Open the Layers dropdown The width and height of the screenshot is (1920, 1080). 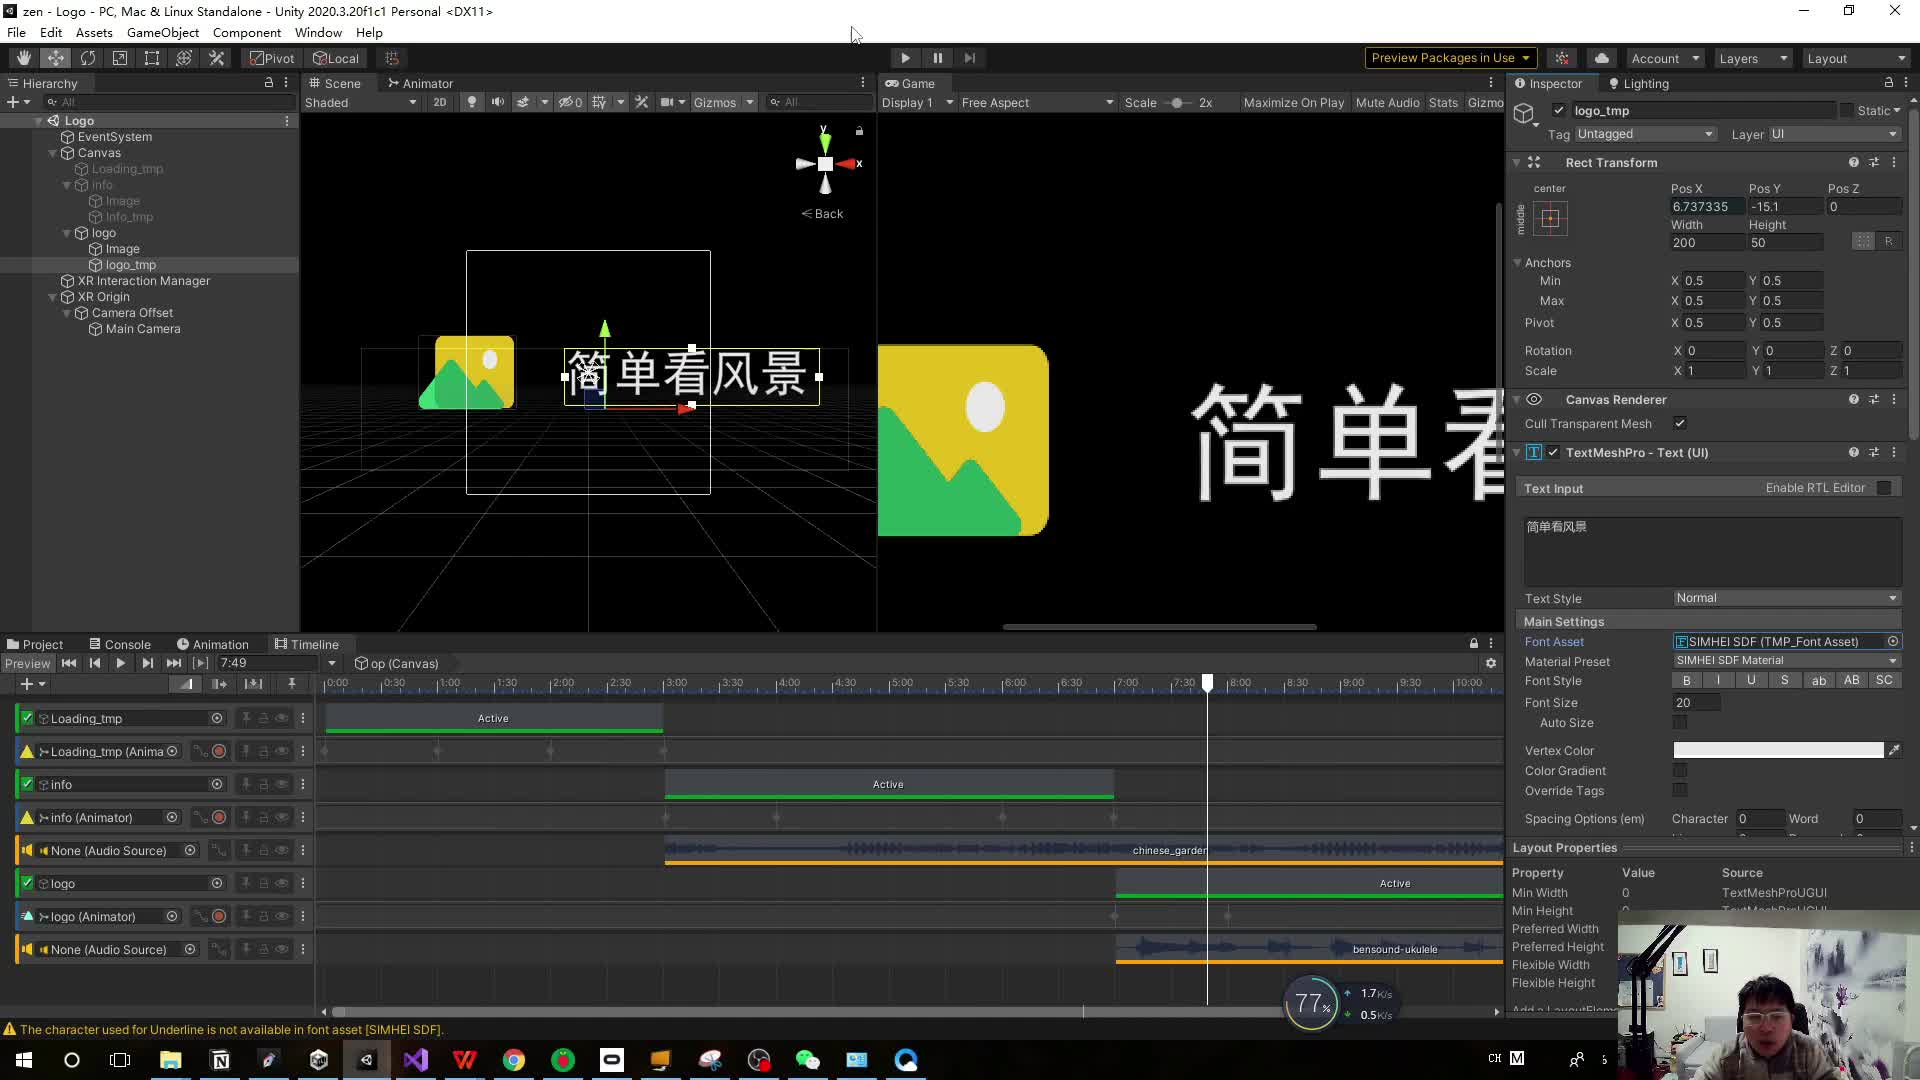[1752, 58]
